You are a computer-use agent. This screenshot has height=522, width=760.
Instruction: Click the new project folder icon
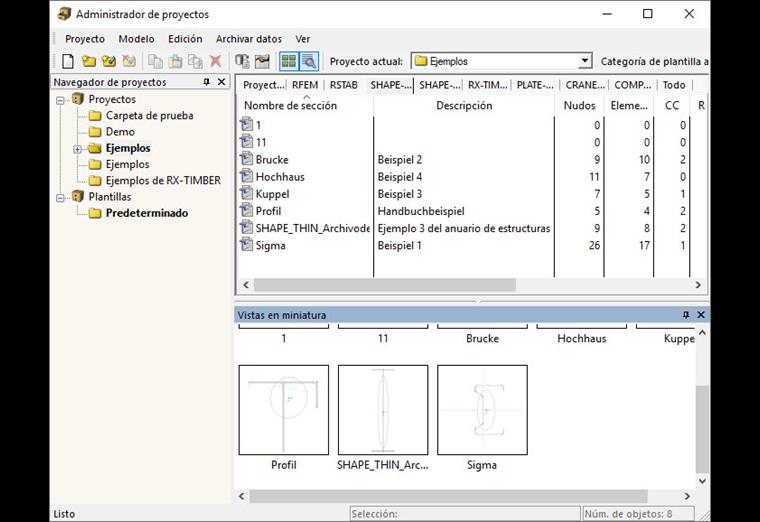click(x=88, y=61)
